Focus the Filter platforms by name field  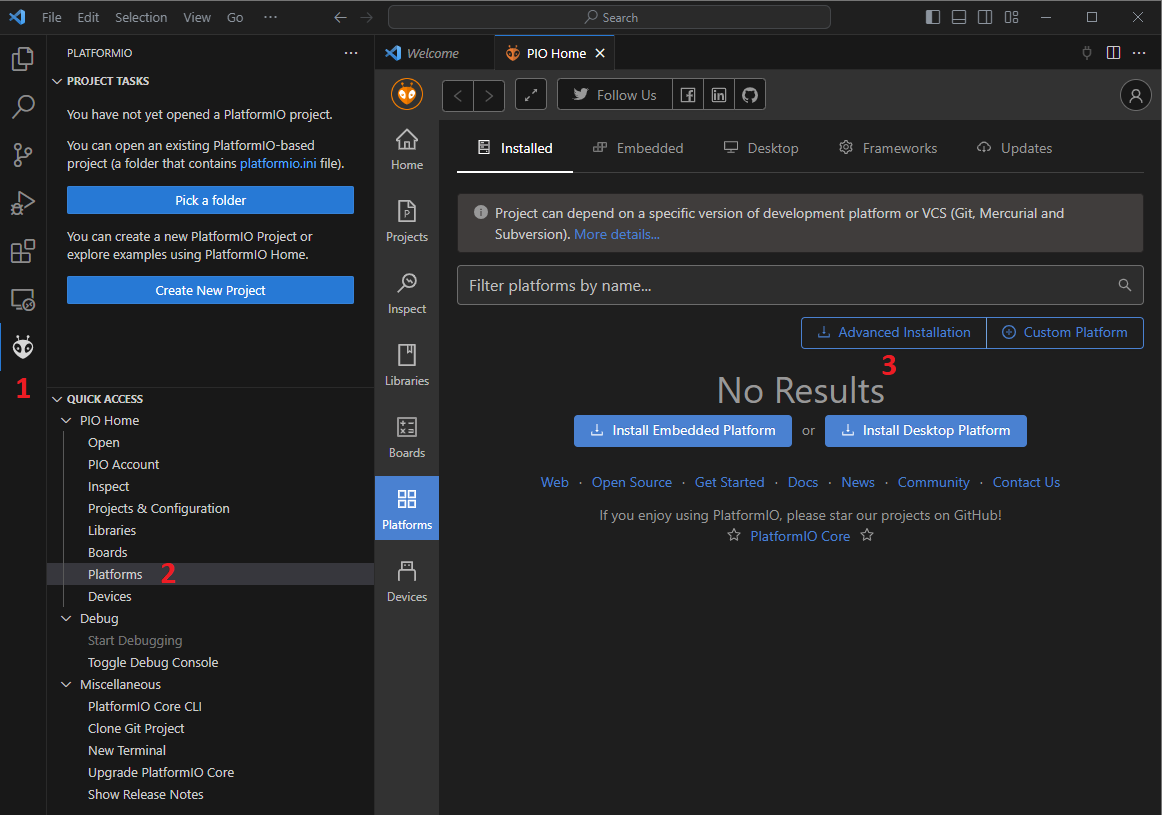790,286
